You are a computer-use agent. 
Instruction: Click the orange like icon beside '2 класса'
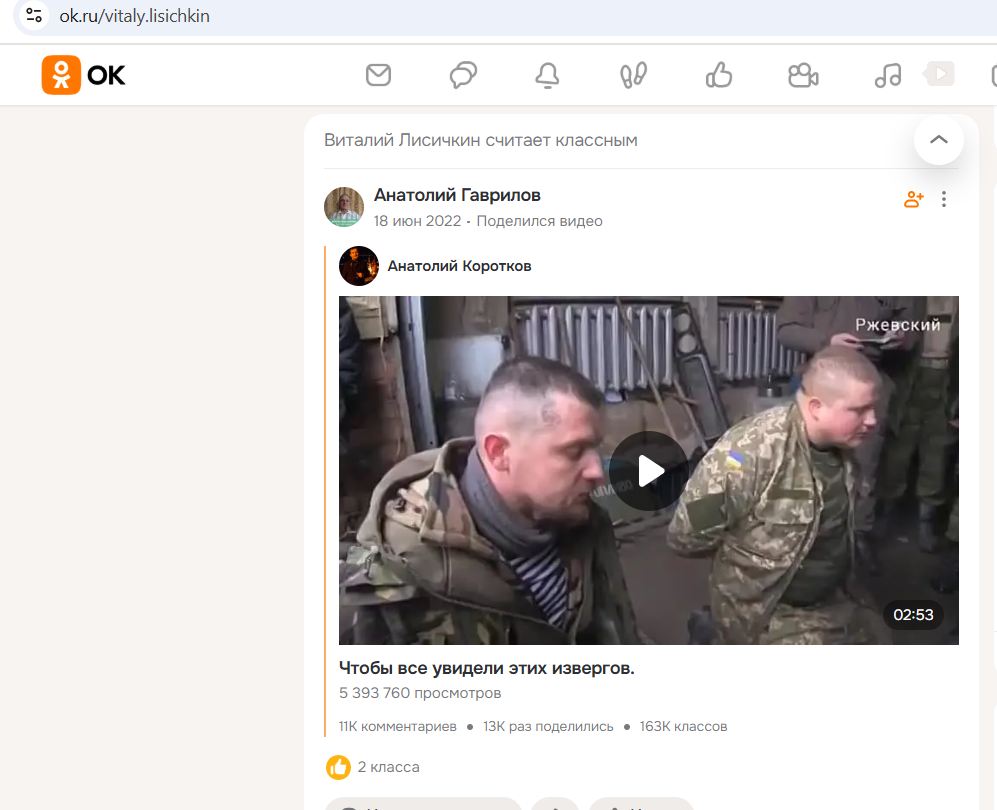[x=338, y=767]
